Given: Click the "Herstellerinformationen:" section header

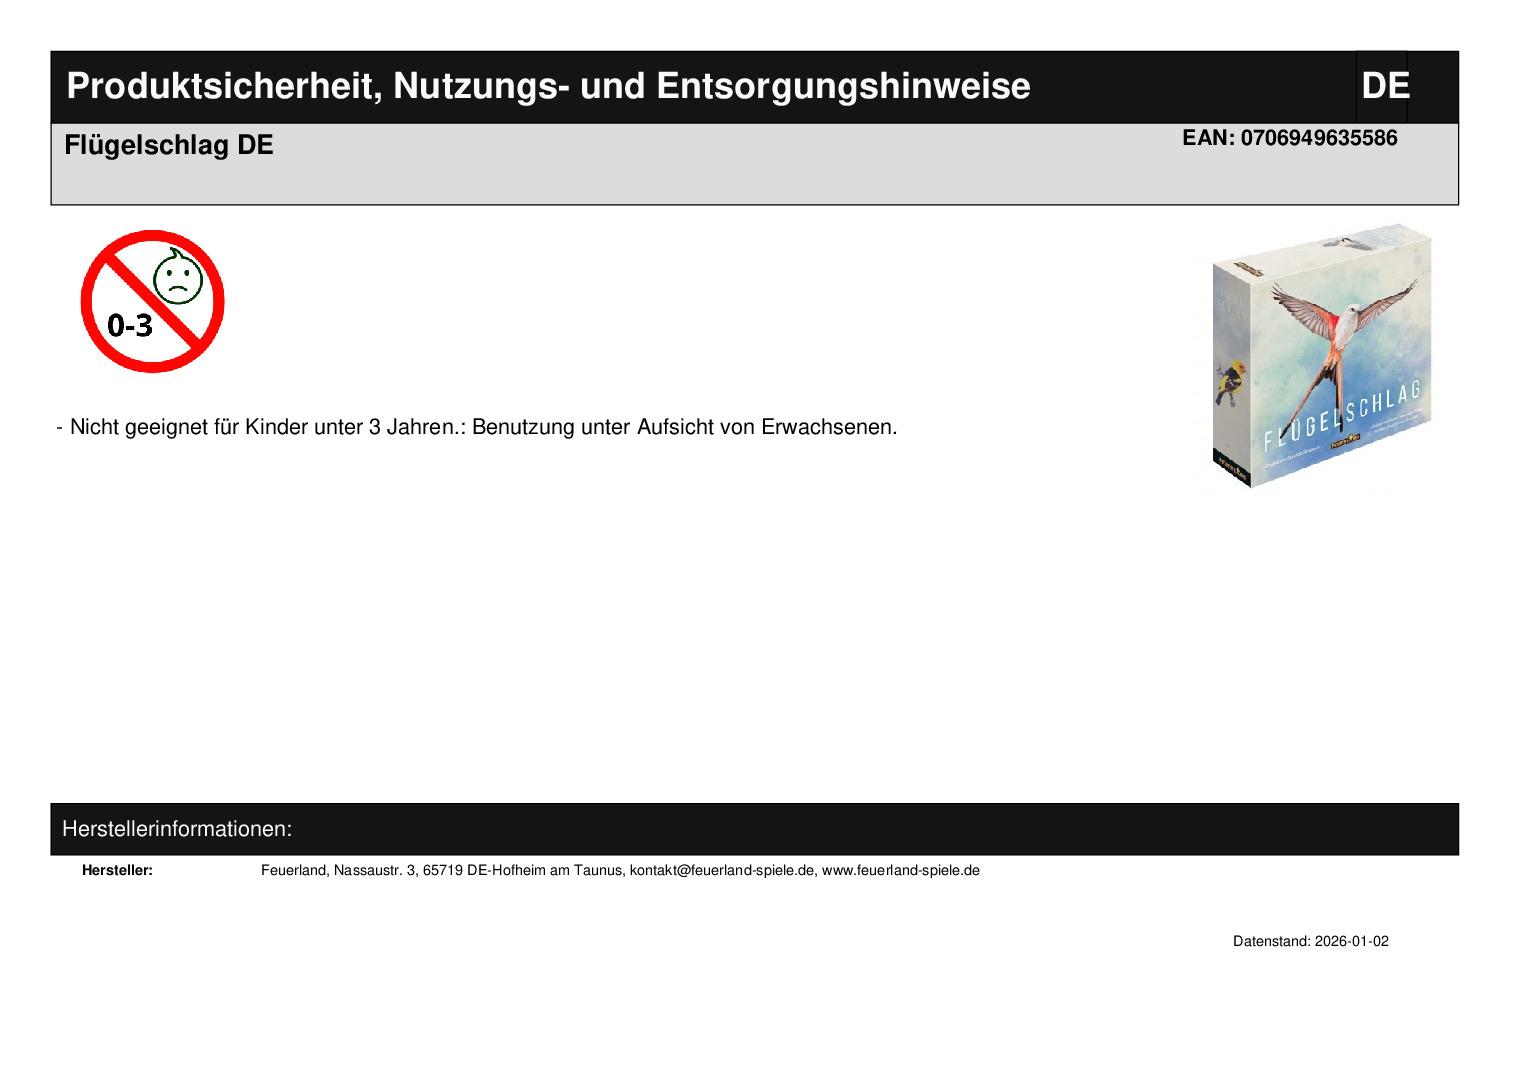Looking at the screenshot, I should (177, 830).
